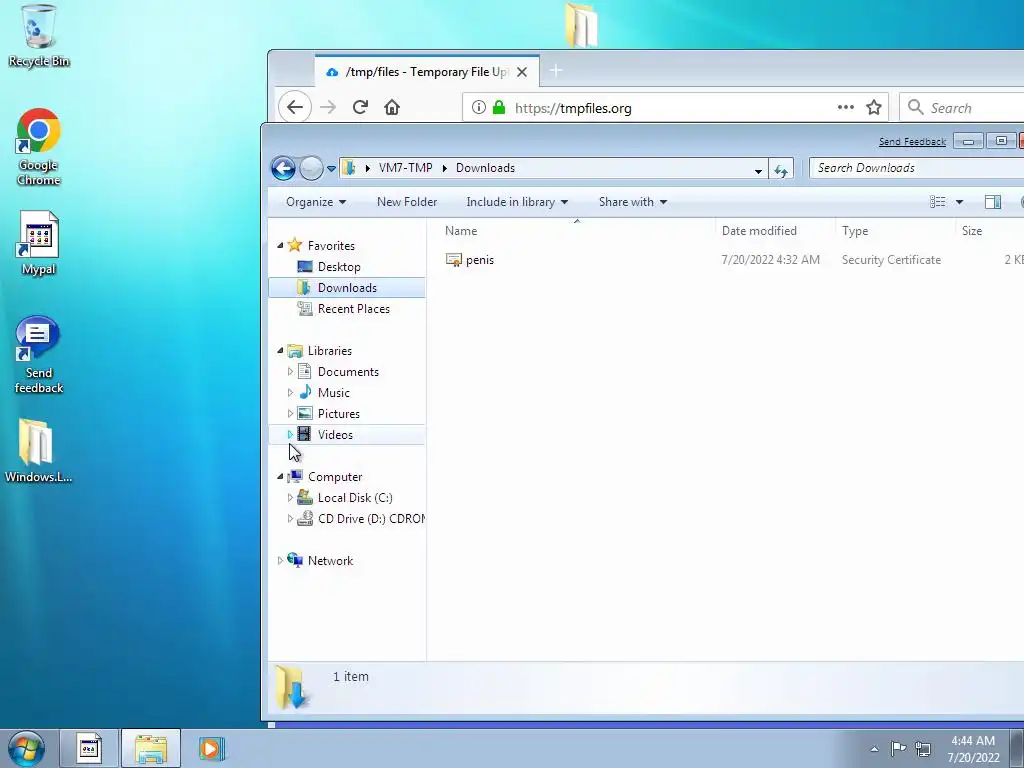Open the Windows Start menu
Screen dimensions: 1024x768
coord(26,748)
